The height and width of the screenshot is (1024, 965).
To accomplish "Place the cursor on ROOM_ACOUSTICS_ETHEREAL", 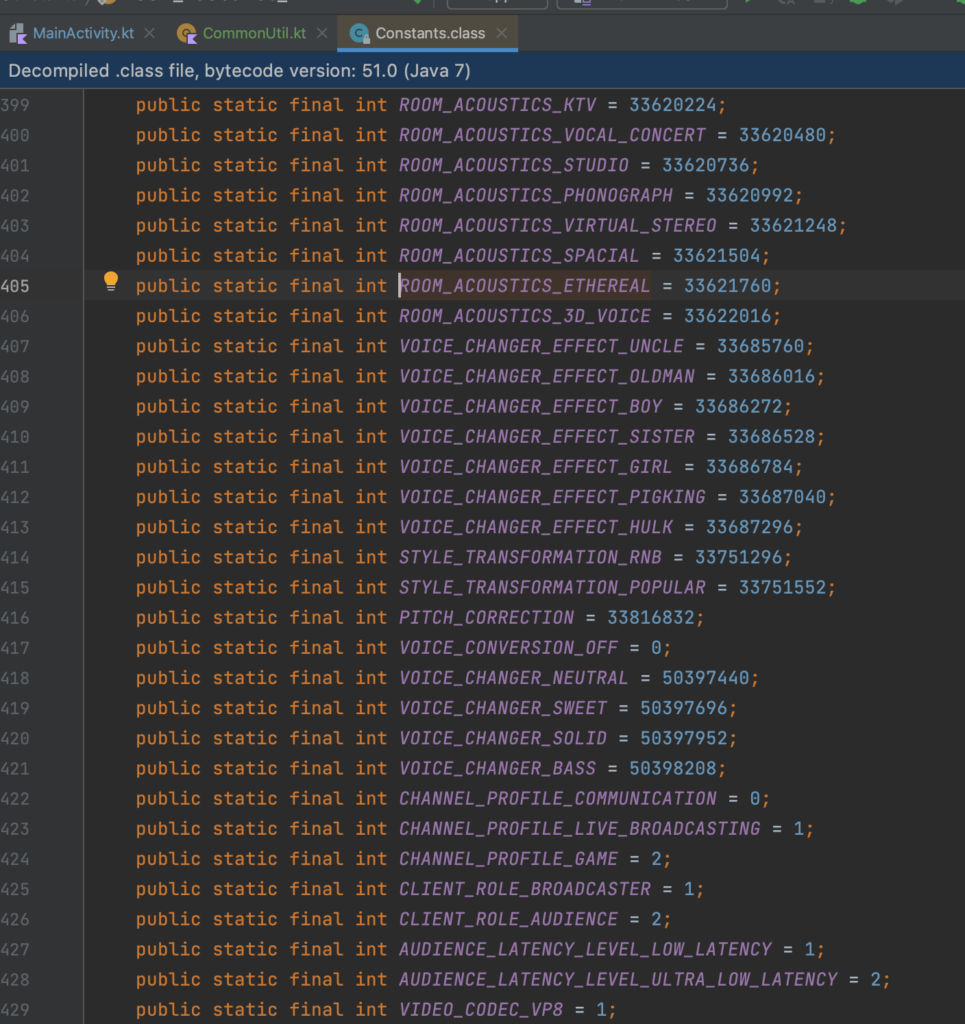I will tap(524, 286).
